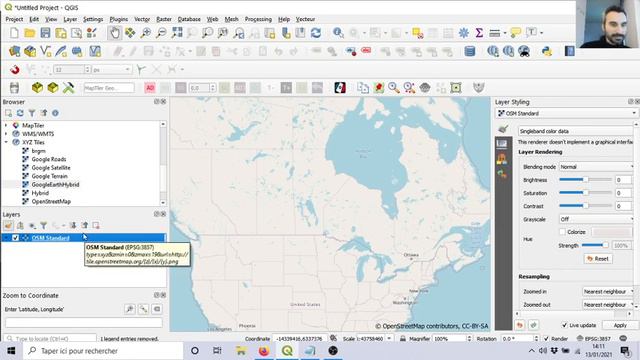Click the Windows taskbar search box

pyautogui.click(x=103, y=351)
